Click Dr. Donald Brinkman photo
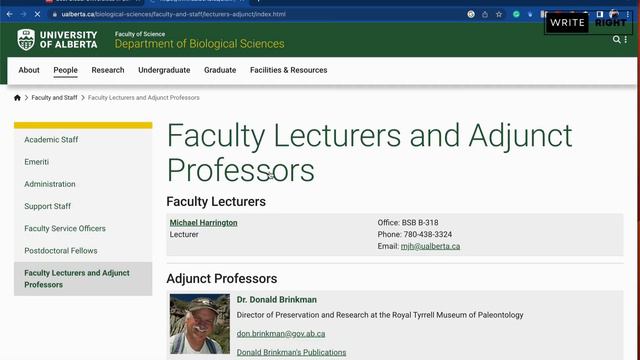 200,324
